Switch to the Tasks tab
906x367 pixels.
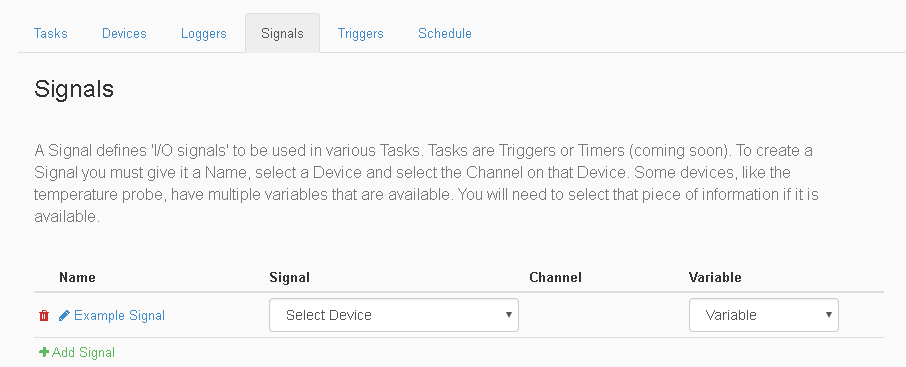click(x=50, y=34)
